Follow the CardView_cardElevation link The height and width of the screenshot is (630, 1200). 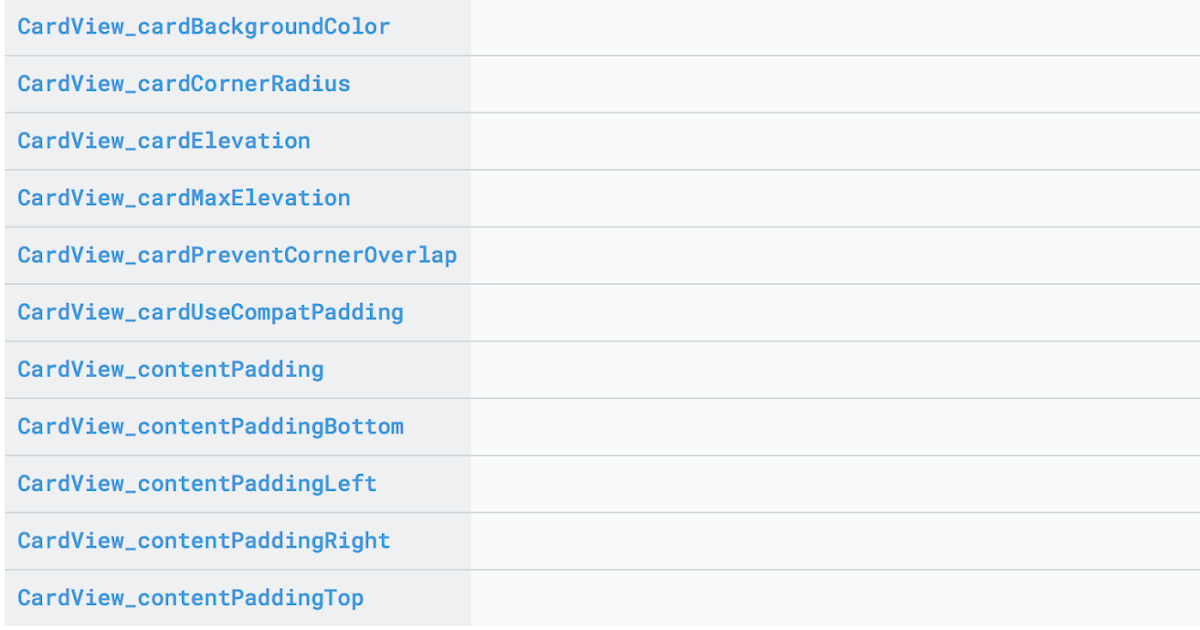point(164,141)
